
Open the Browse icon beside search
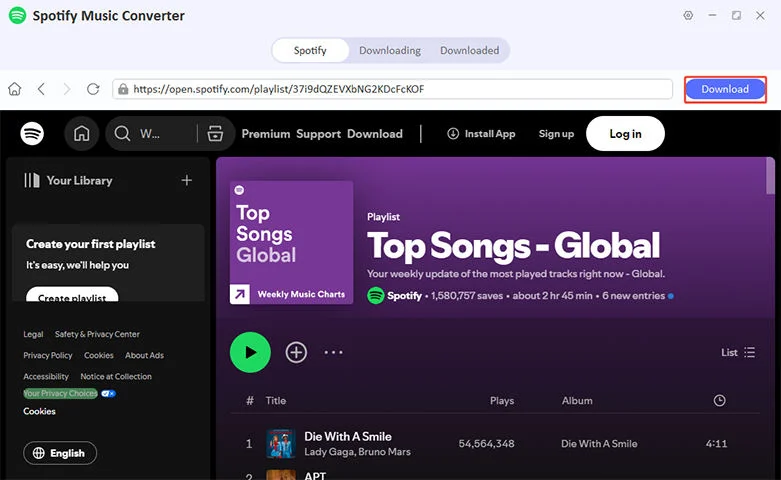point(215,133)
